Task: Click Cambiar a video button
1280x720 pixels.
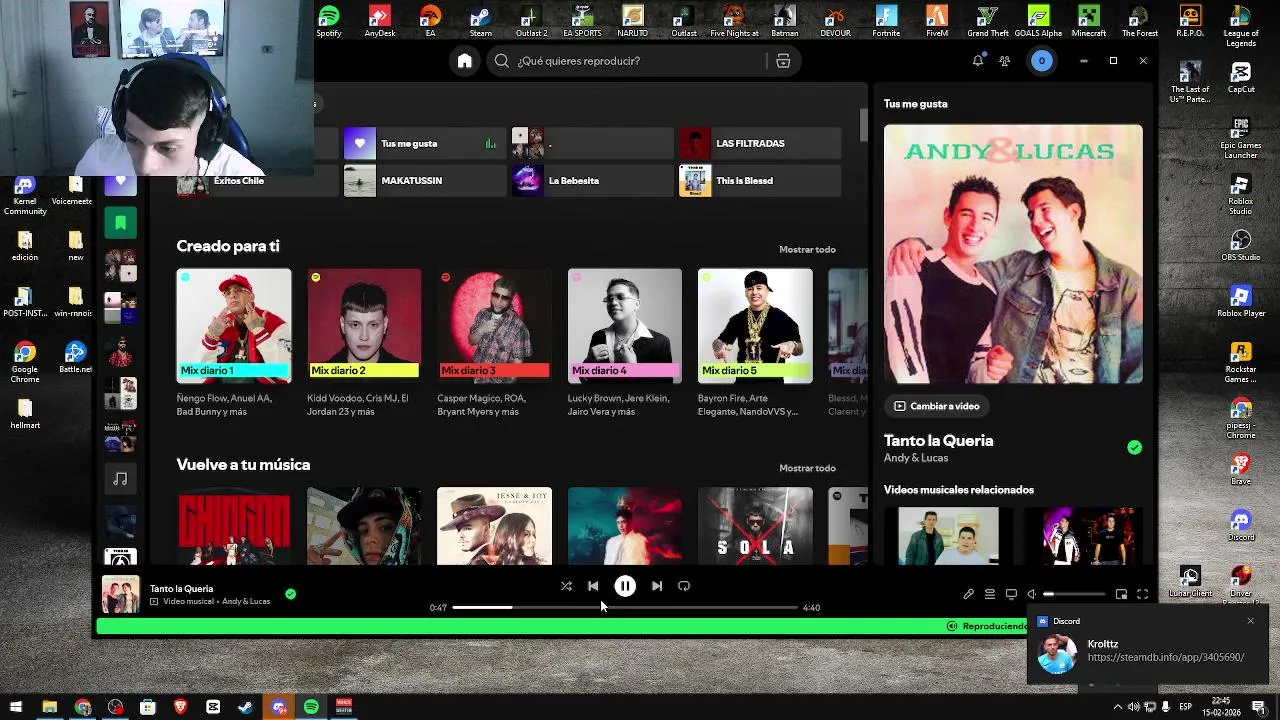Action: [x=937, y=406]
